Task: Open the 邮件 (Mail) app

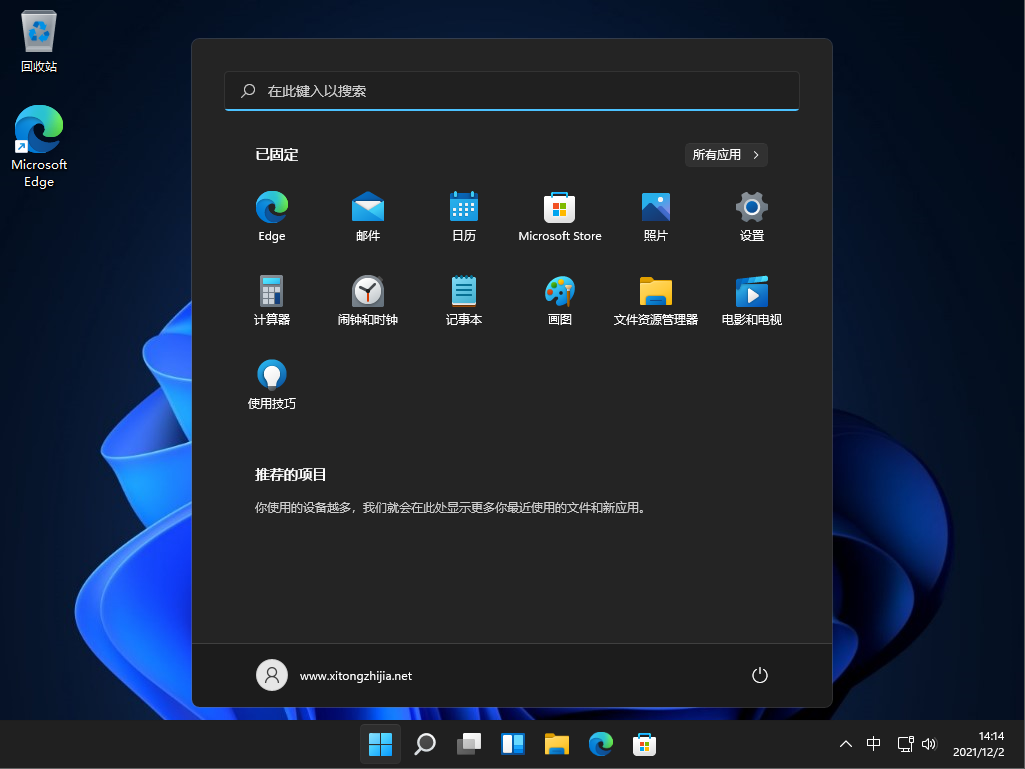Action: (367, 210)
